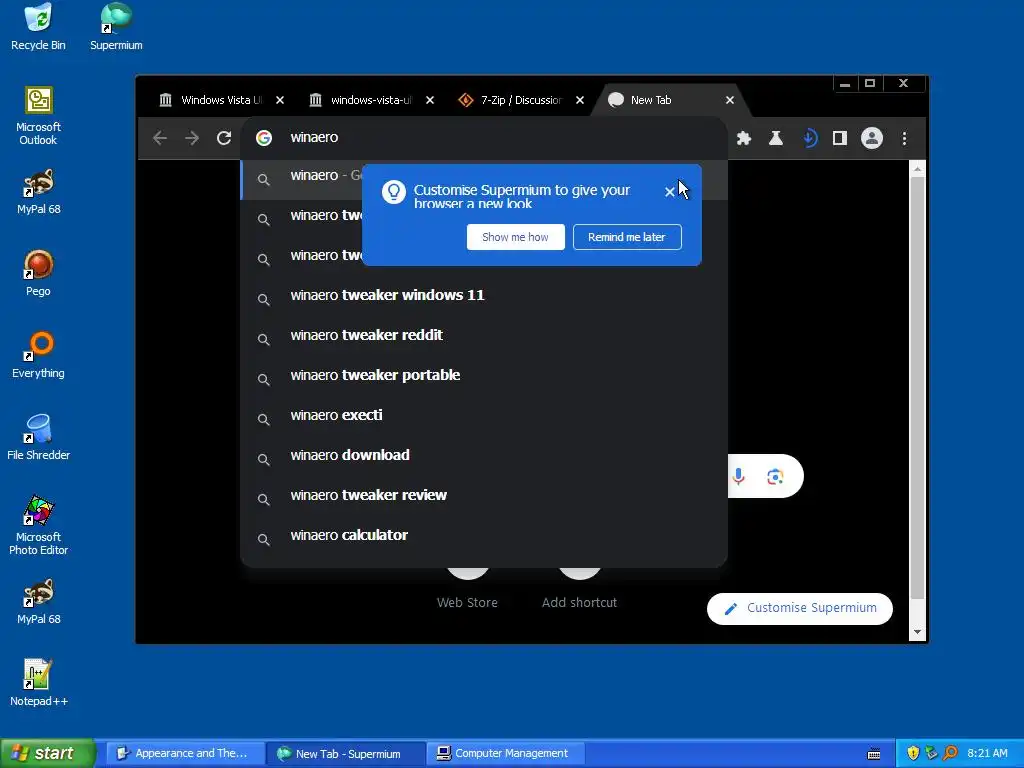
Task: Open Google Lens image search icon
Action: coord(775,477)
